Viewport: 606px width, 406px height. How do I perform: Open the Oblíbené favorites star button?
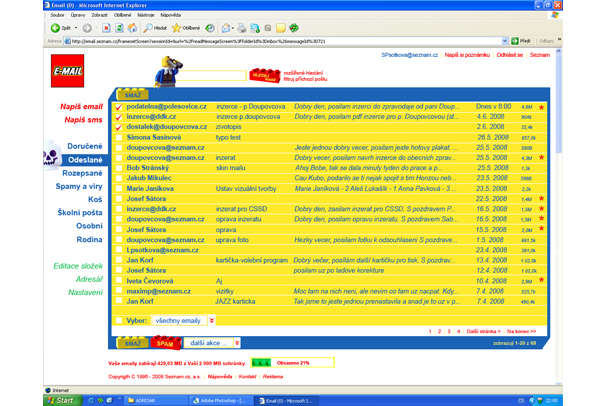coord(185,28)
